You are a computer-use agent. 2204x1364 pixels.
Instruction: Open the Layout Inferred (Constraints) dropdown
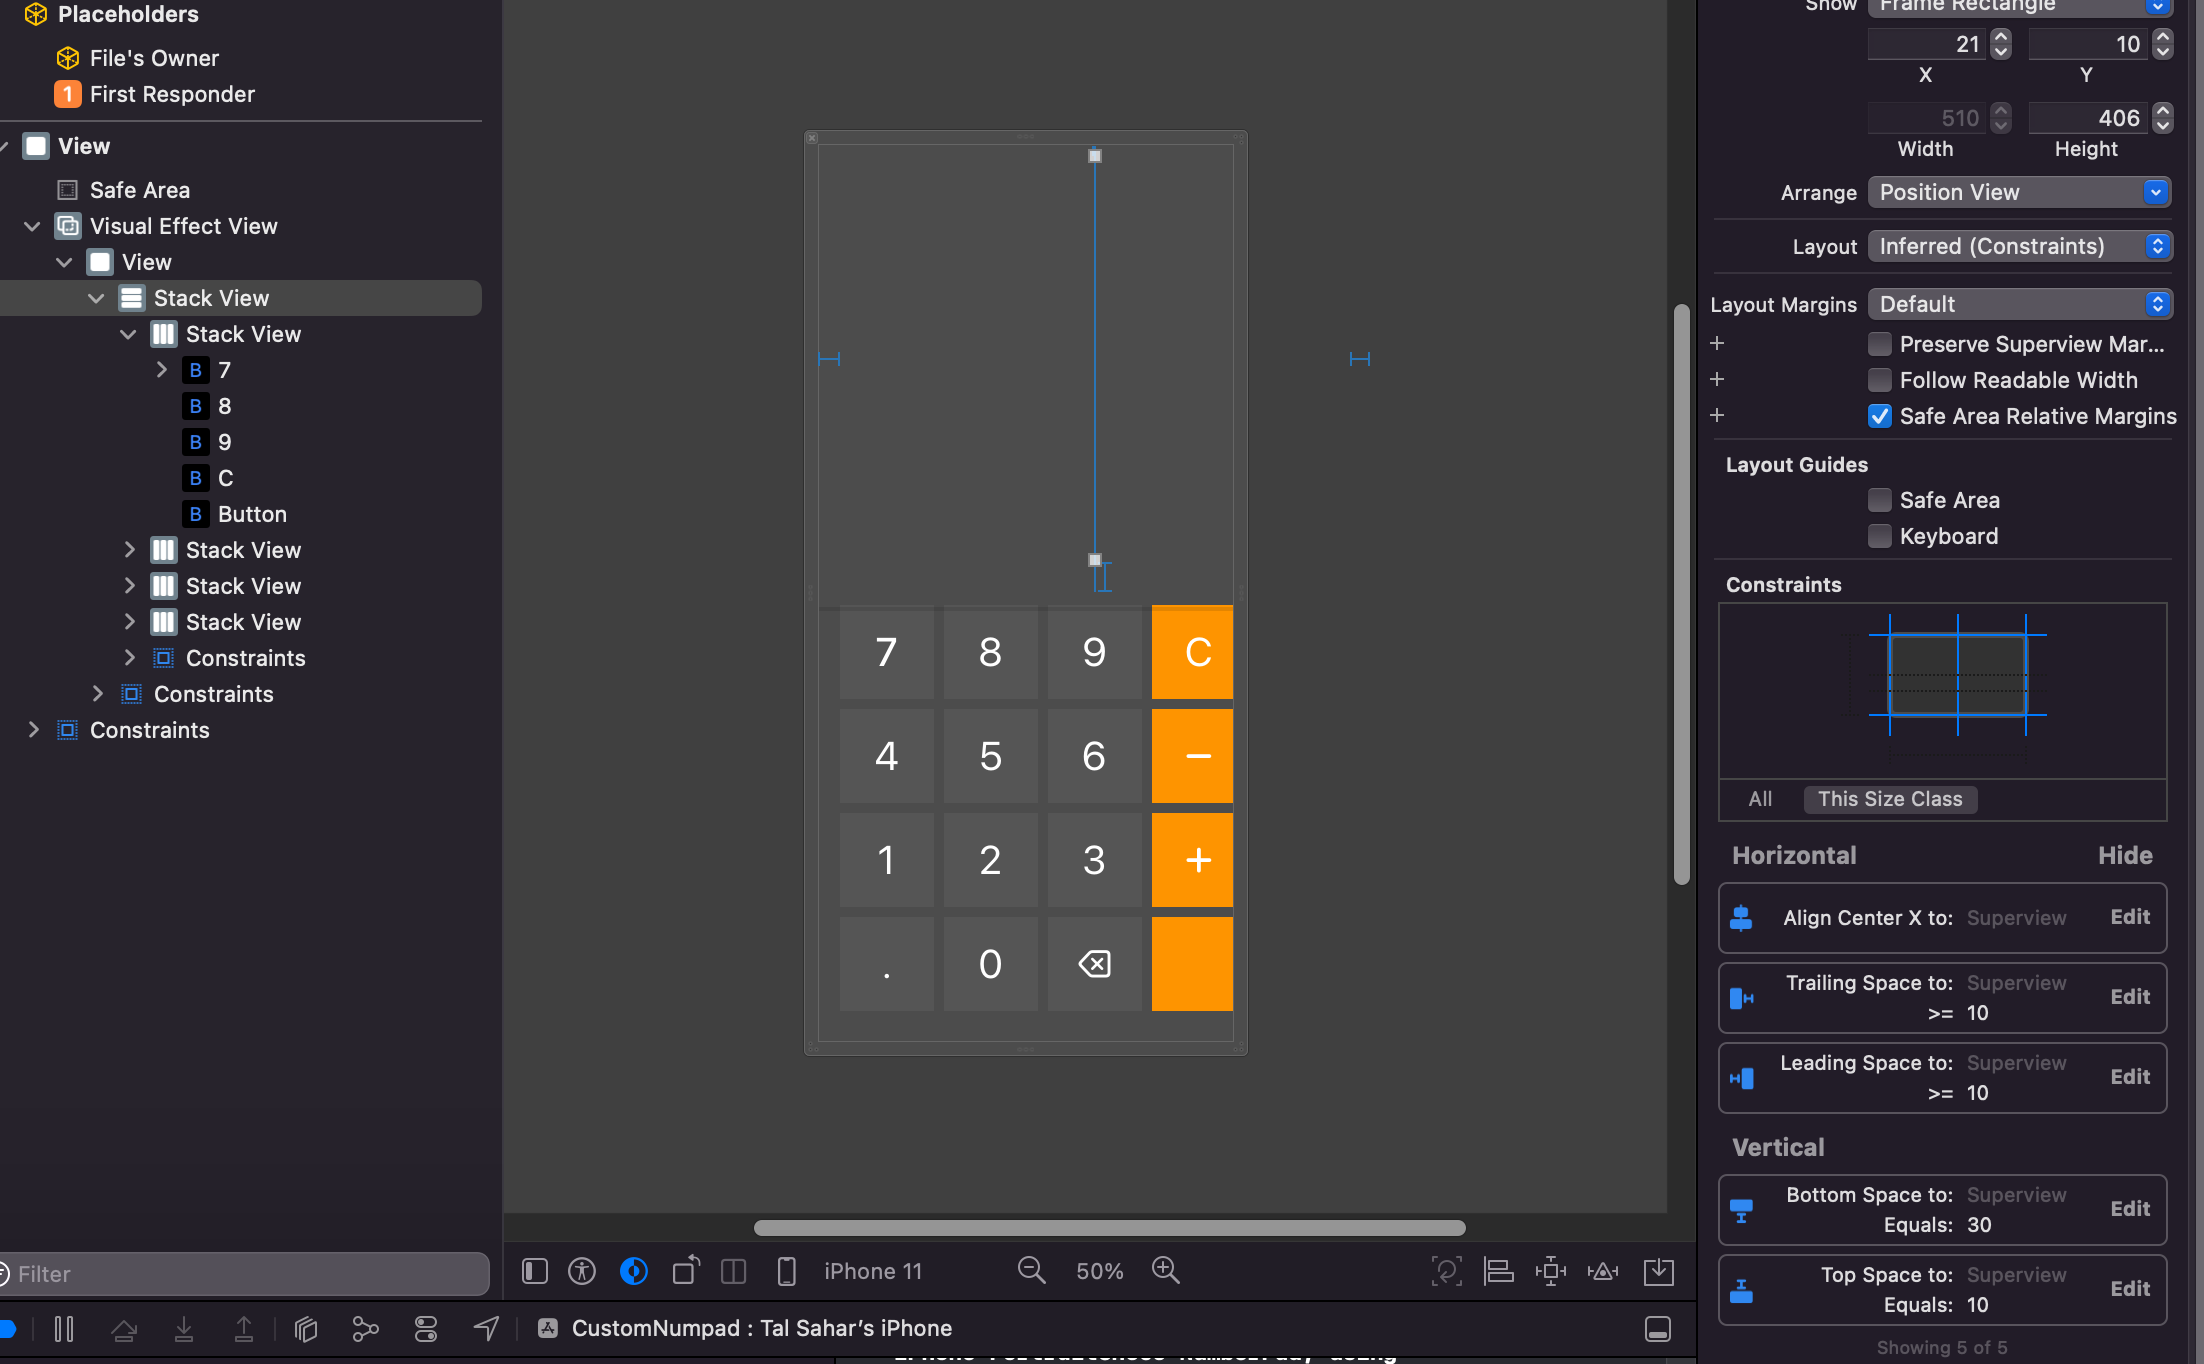click(x=2020, y=246)
